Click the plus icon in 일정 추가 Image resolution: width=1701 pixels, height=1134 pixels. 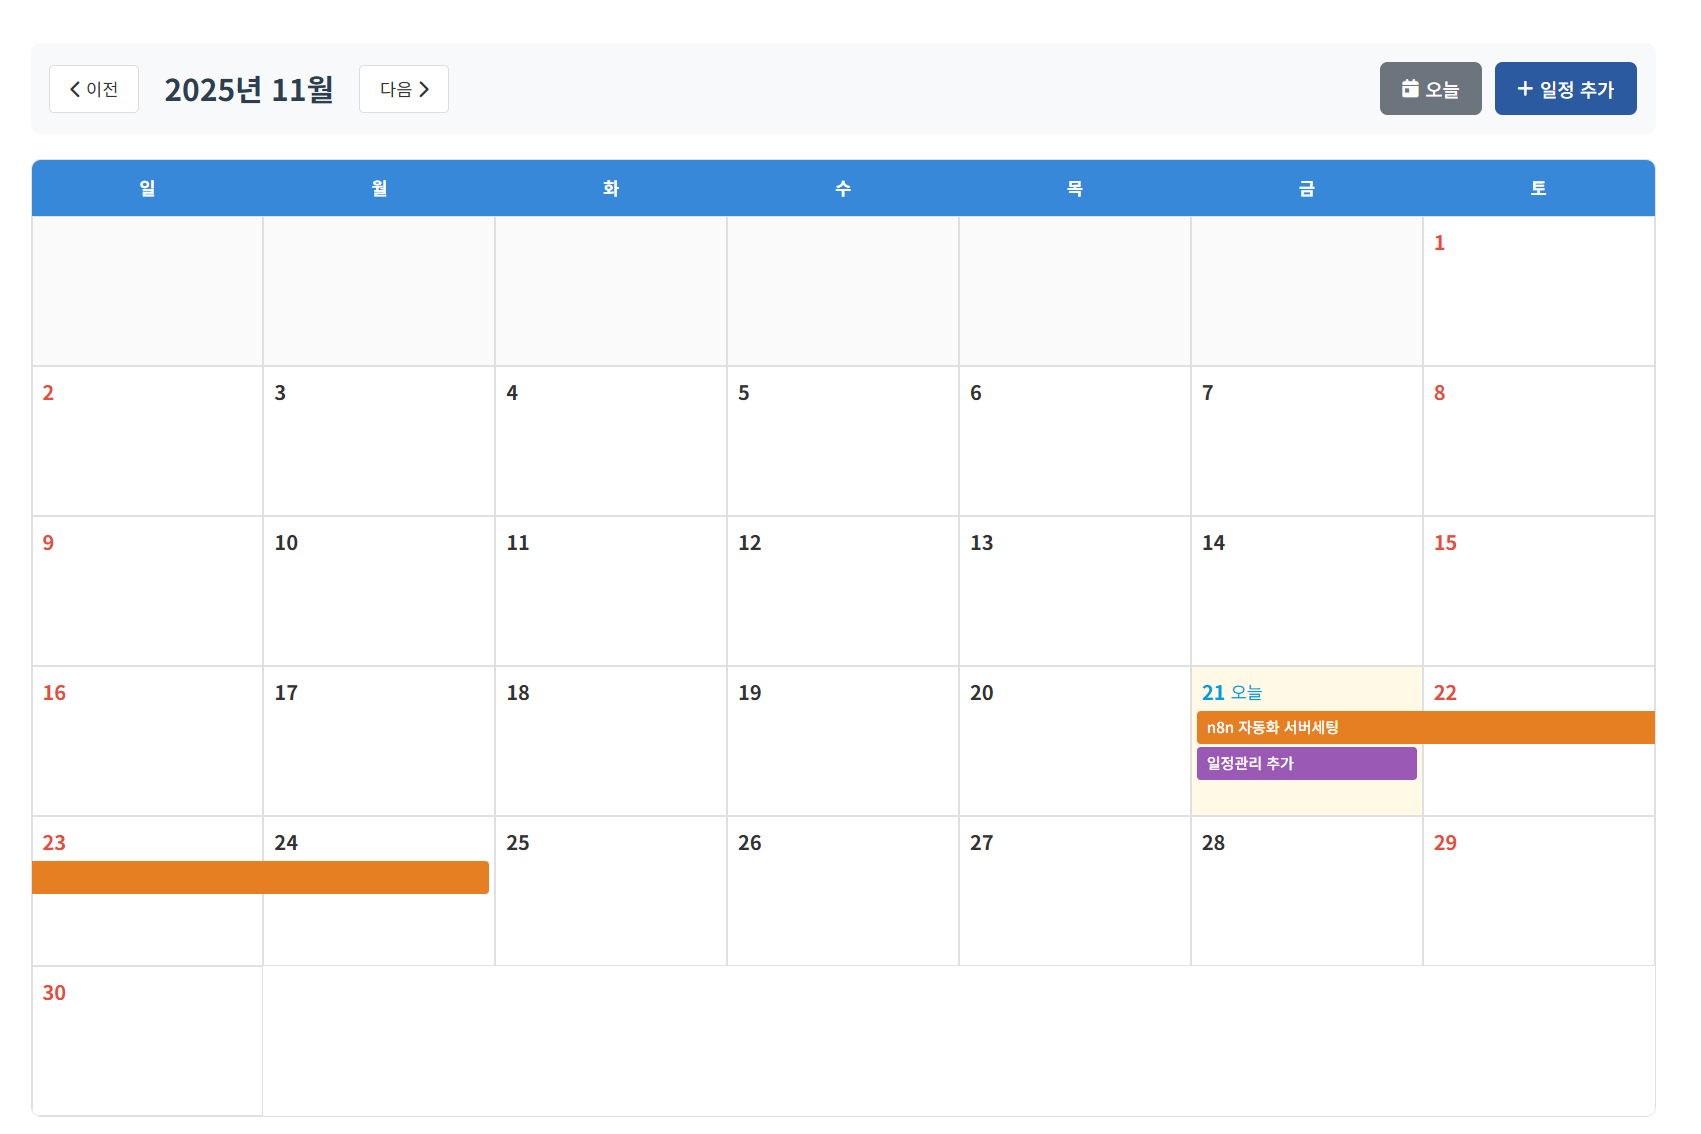pos(1524,89)
